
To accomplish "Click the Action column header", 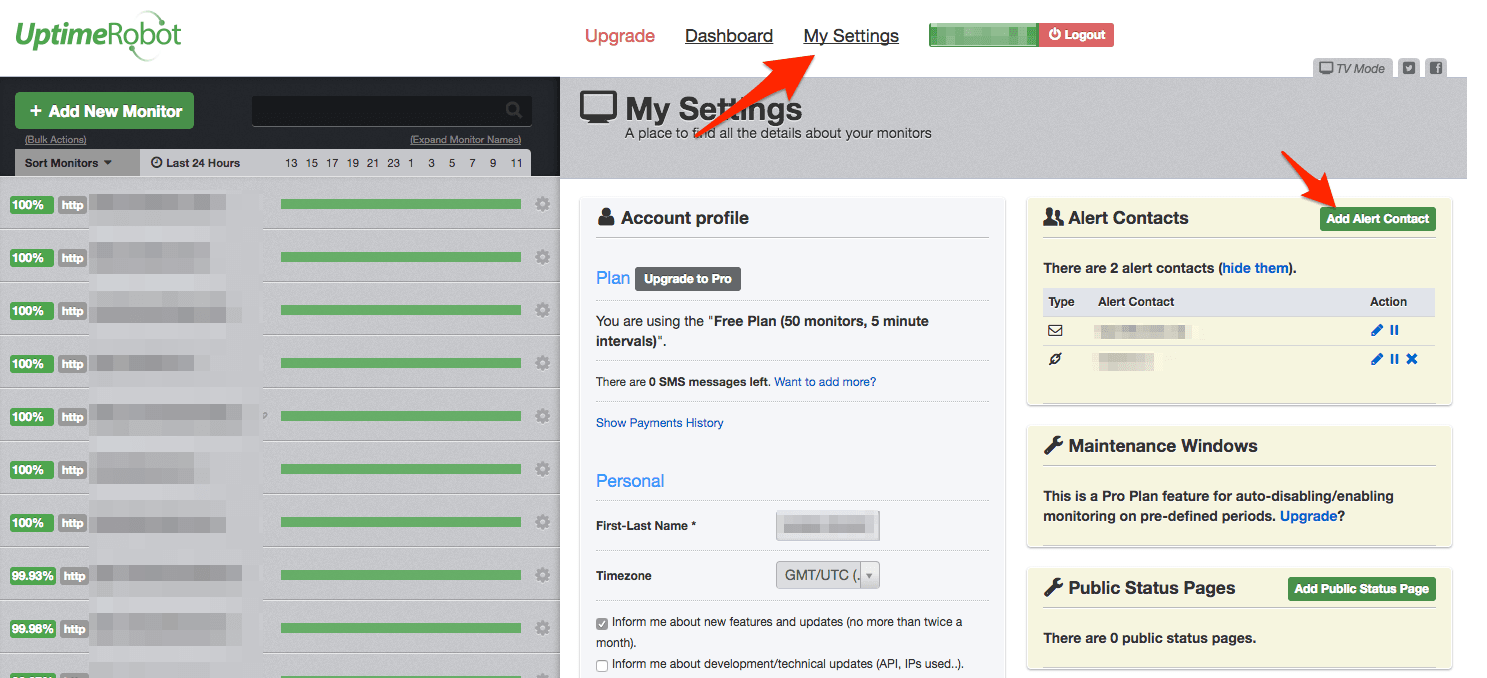I will click(1388, 302).
